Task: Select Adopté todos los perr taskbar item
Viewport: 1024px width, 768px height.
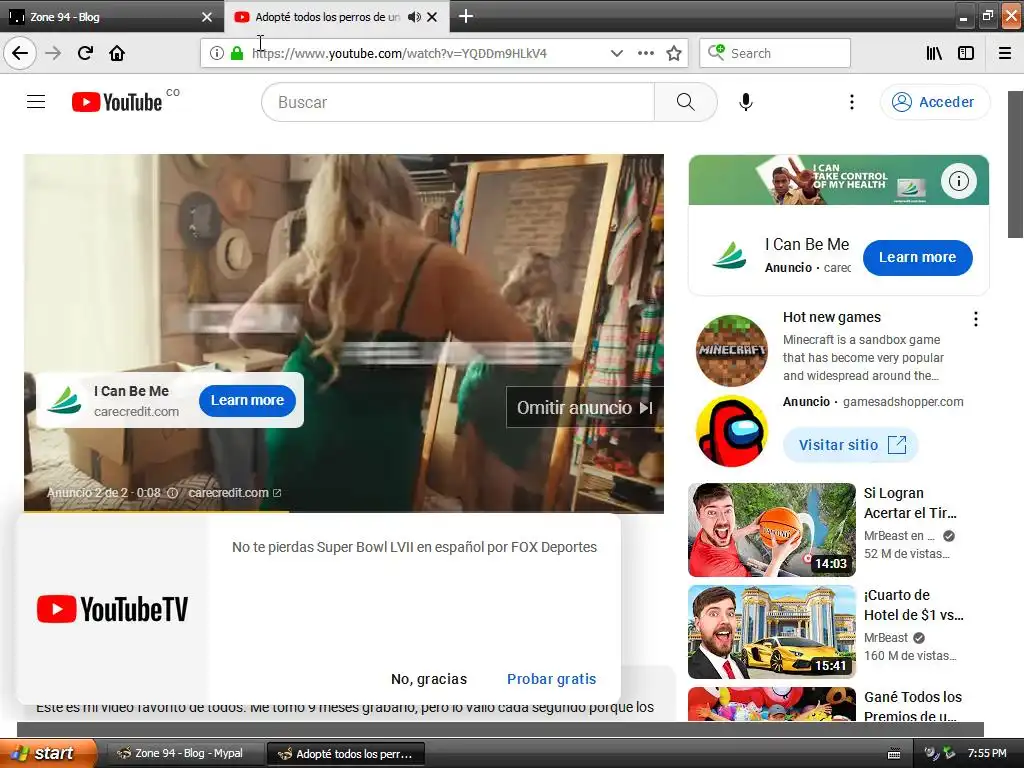Action: click(x=346, y=754)
